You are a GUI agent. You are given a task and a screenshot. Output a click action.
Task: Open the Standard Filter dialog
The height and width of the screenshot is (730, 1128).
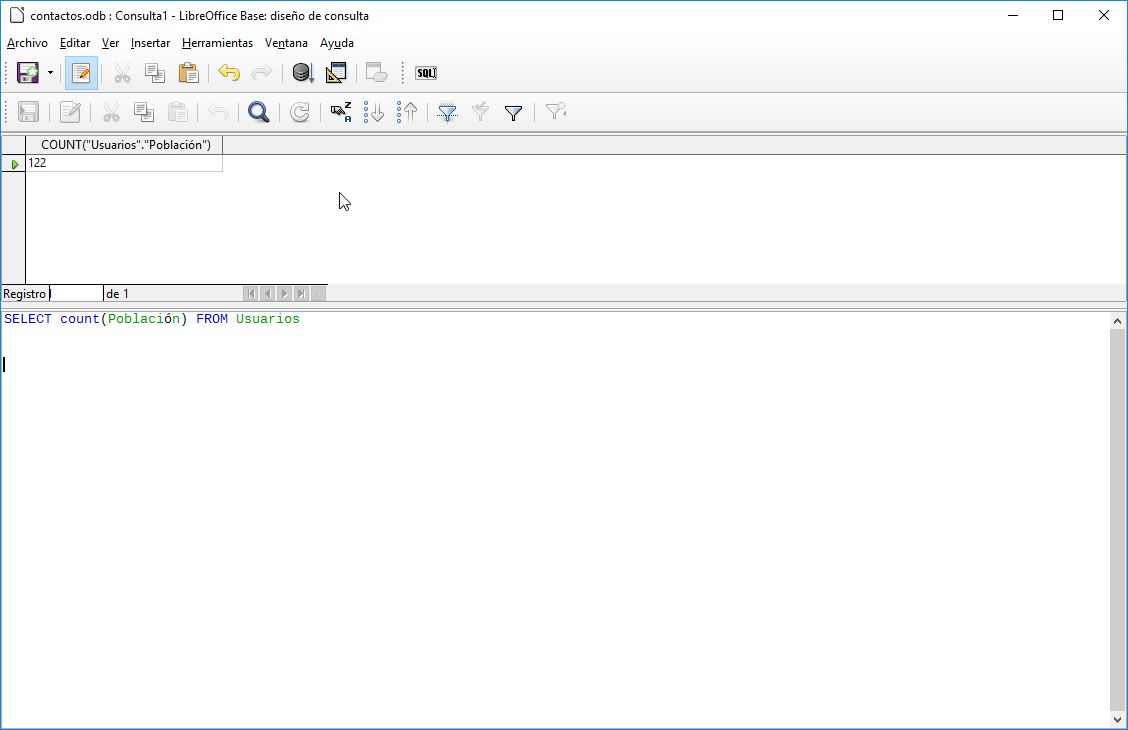click(x=513, y=111)
